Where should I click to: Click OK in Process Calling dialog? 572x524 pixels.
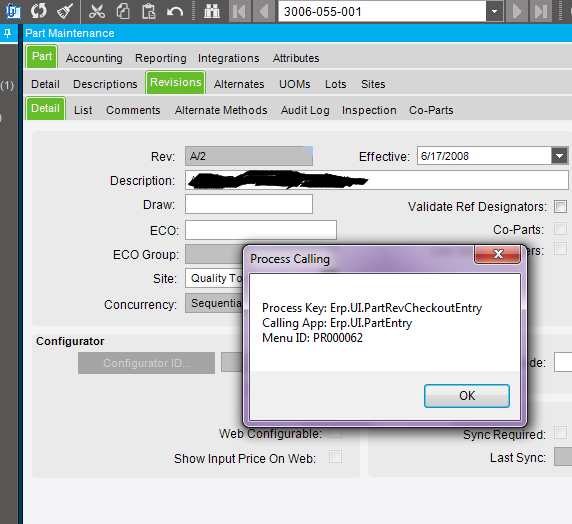(467, 396)
